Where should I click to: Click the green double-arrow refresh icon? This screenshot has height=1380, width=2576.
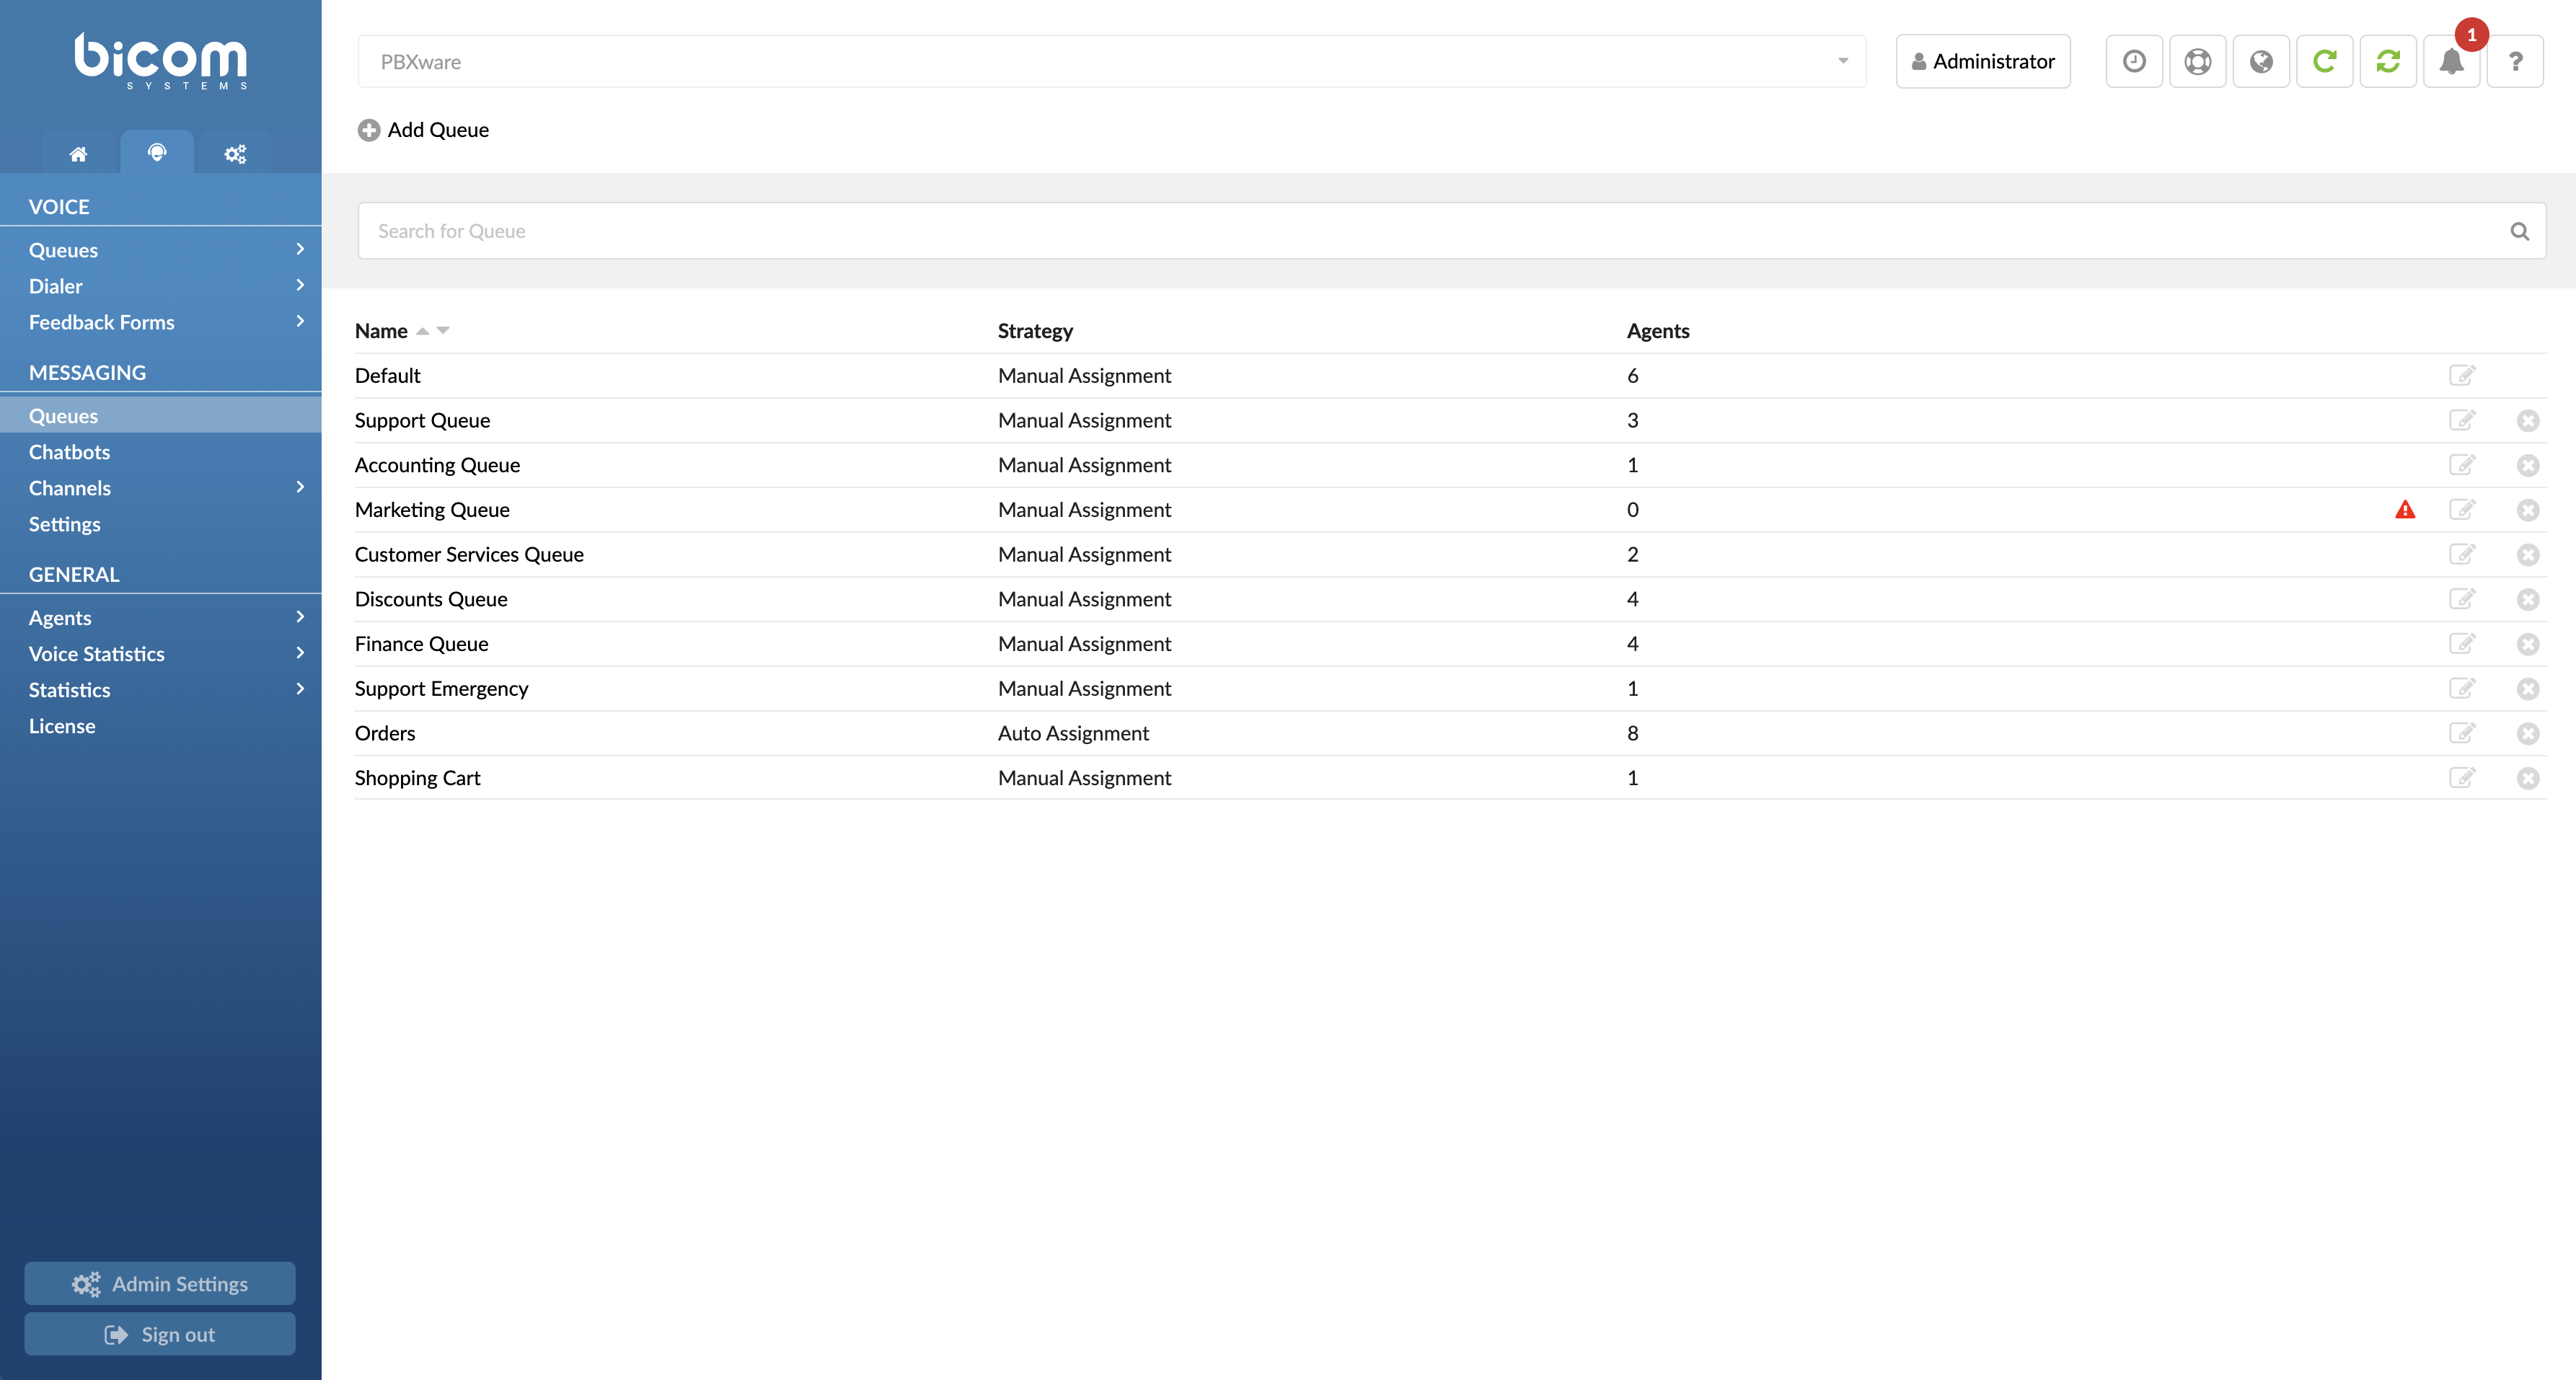pos(2388,61)
